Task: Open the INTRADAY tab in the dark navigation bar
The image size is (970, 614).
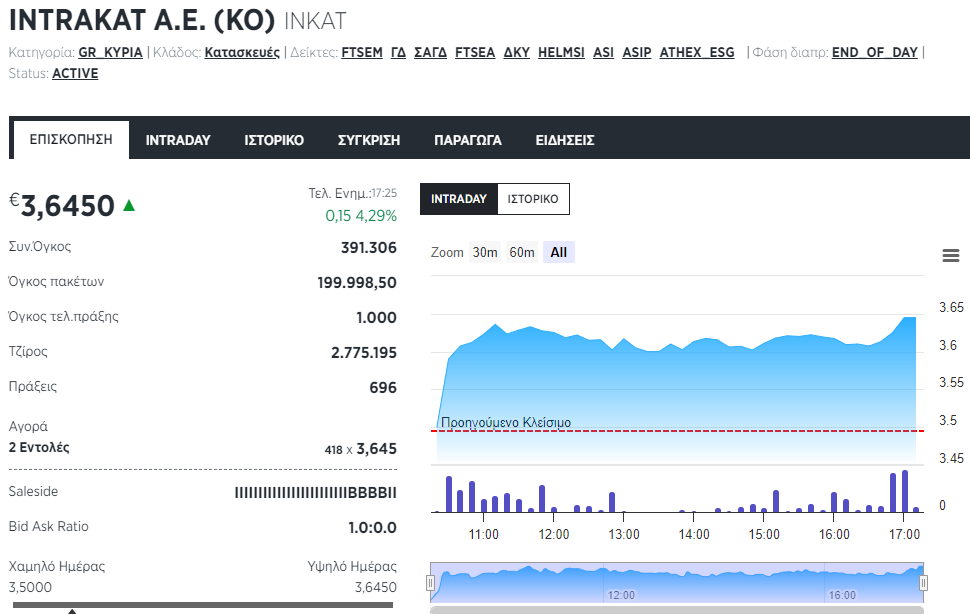Action: (x=178, y=140)
